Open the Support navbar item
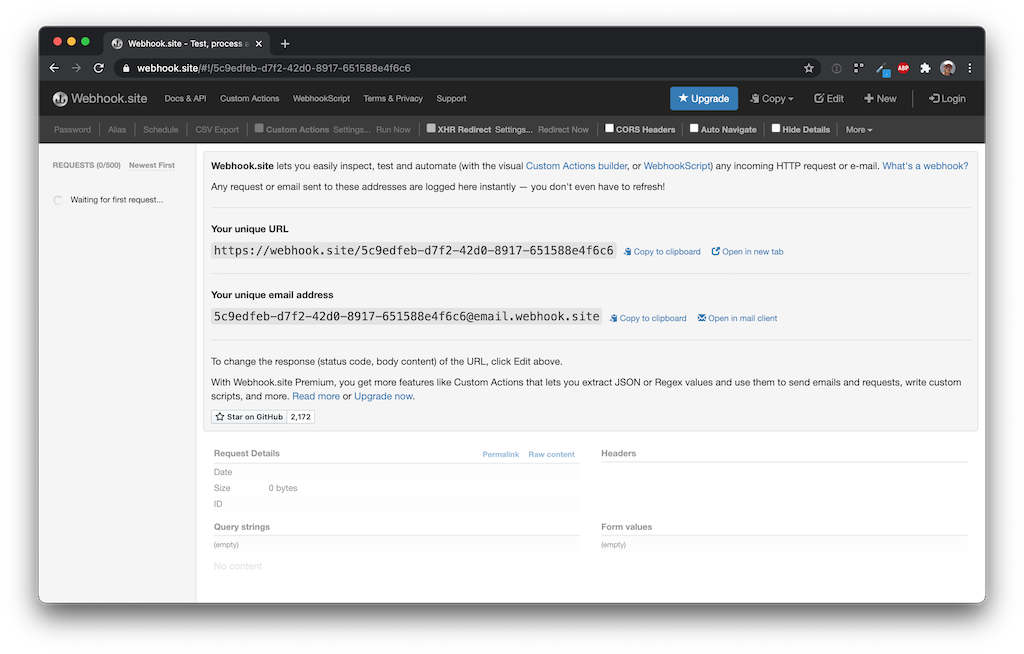Image resolution: width=1024 pixels, height=654 pixels. click(x=451, y=99)
